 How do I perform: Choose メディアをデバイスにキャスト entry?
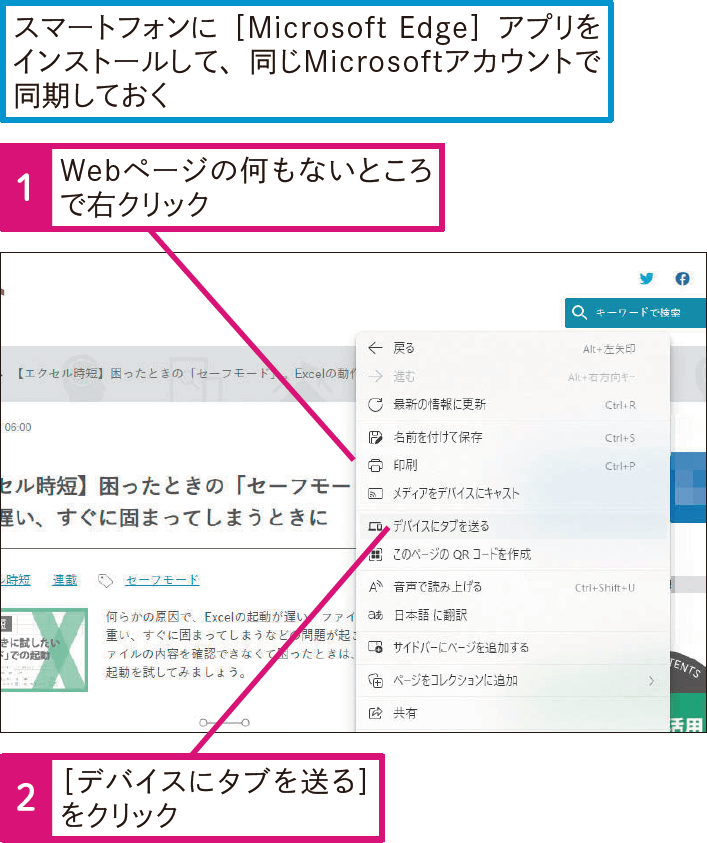pos(513,493)
